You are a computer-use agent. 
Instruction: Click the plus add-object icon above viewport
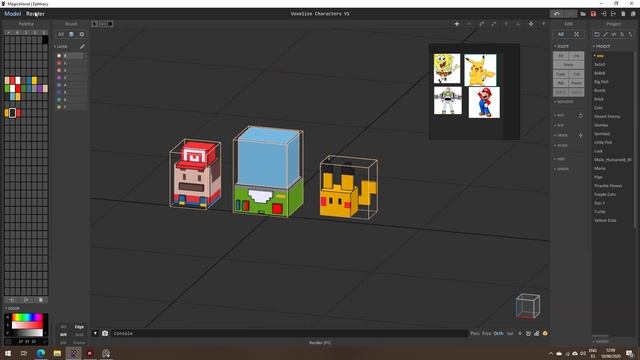pos(457,24)
